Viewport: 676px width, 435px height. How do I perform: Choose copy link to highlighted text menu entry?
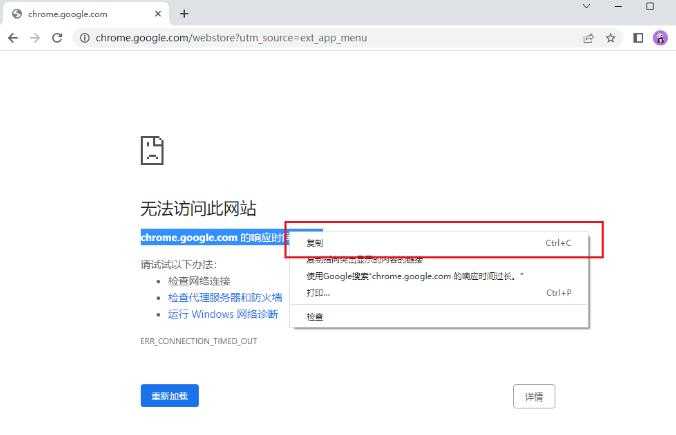tap(441, 260)
